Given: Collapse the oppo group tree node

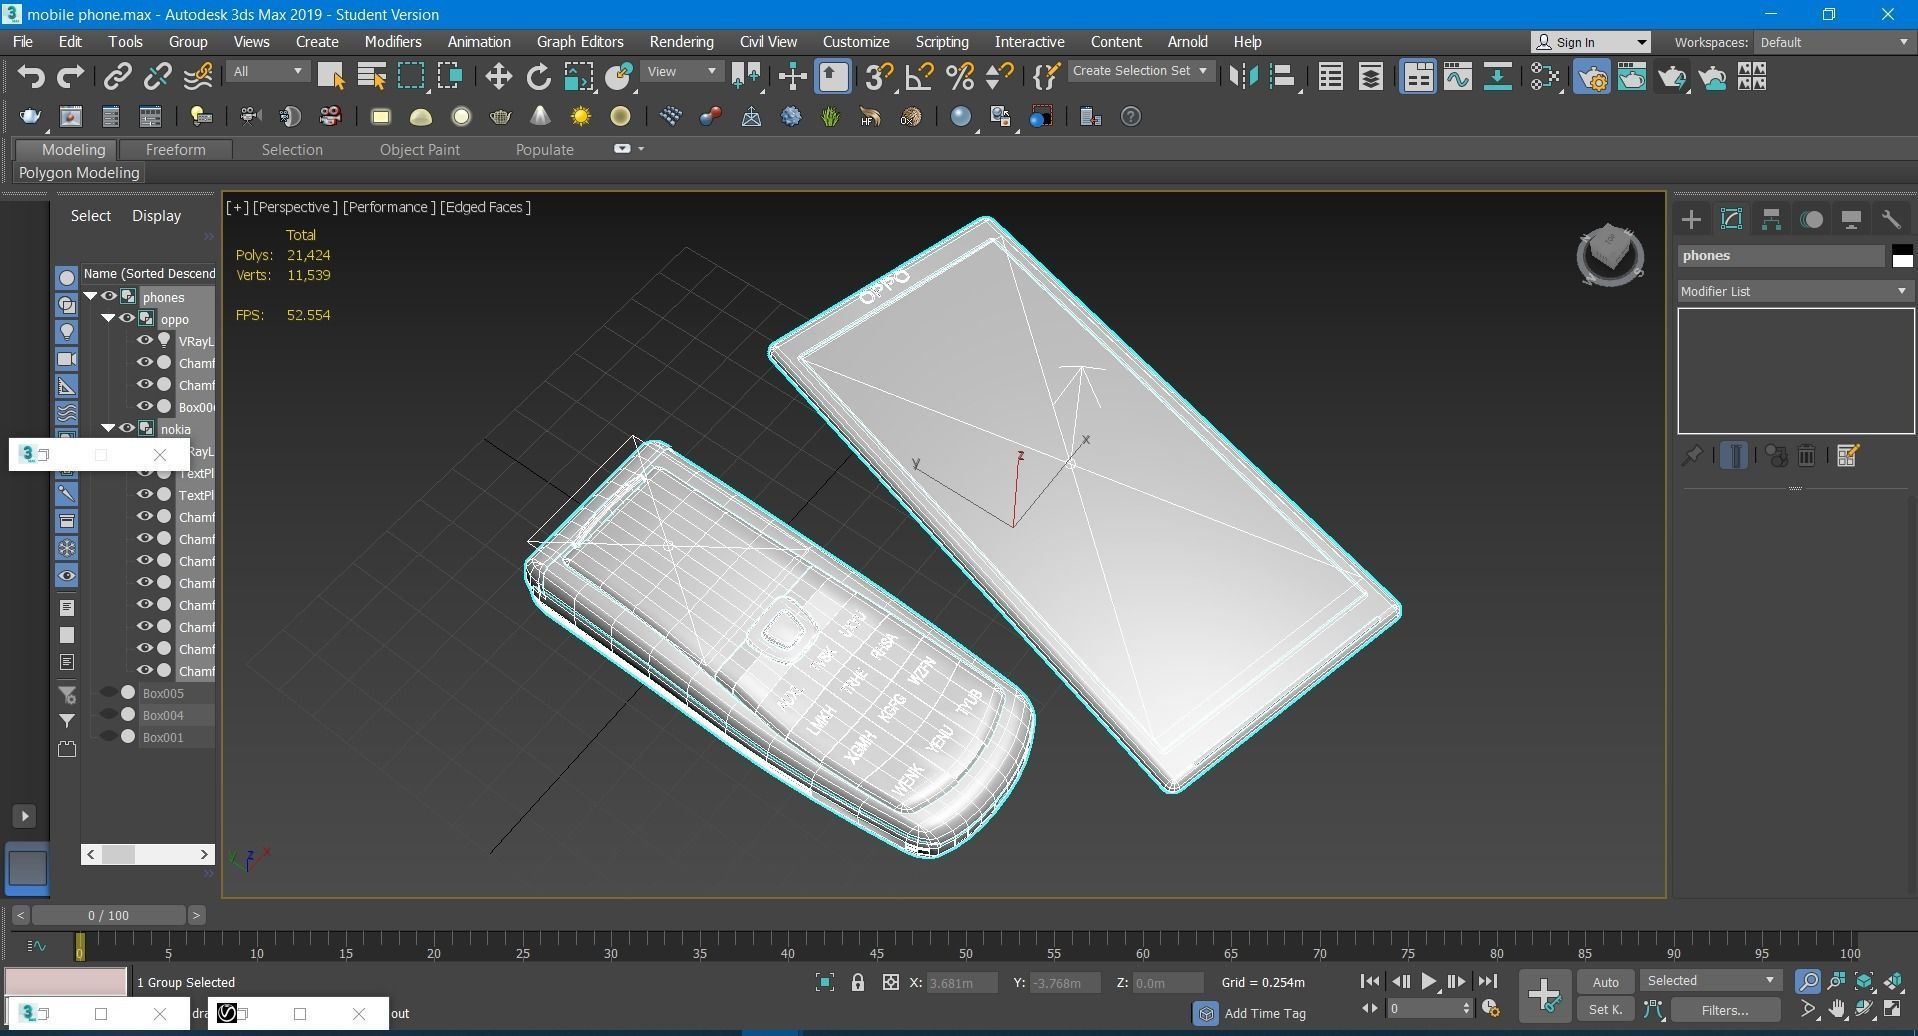Looking at the screenshot, I should click(x=108, y=318).
